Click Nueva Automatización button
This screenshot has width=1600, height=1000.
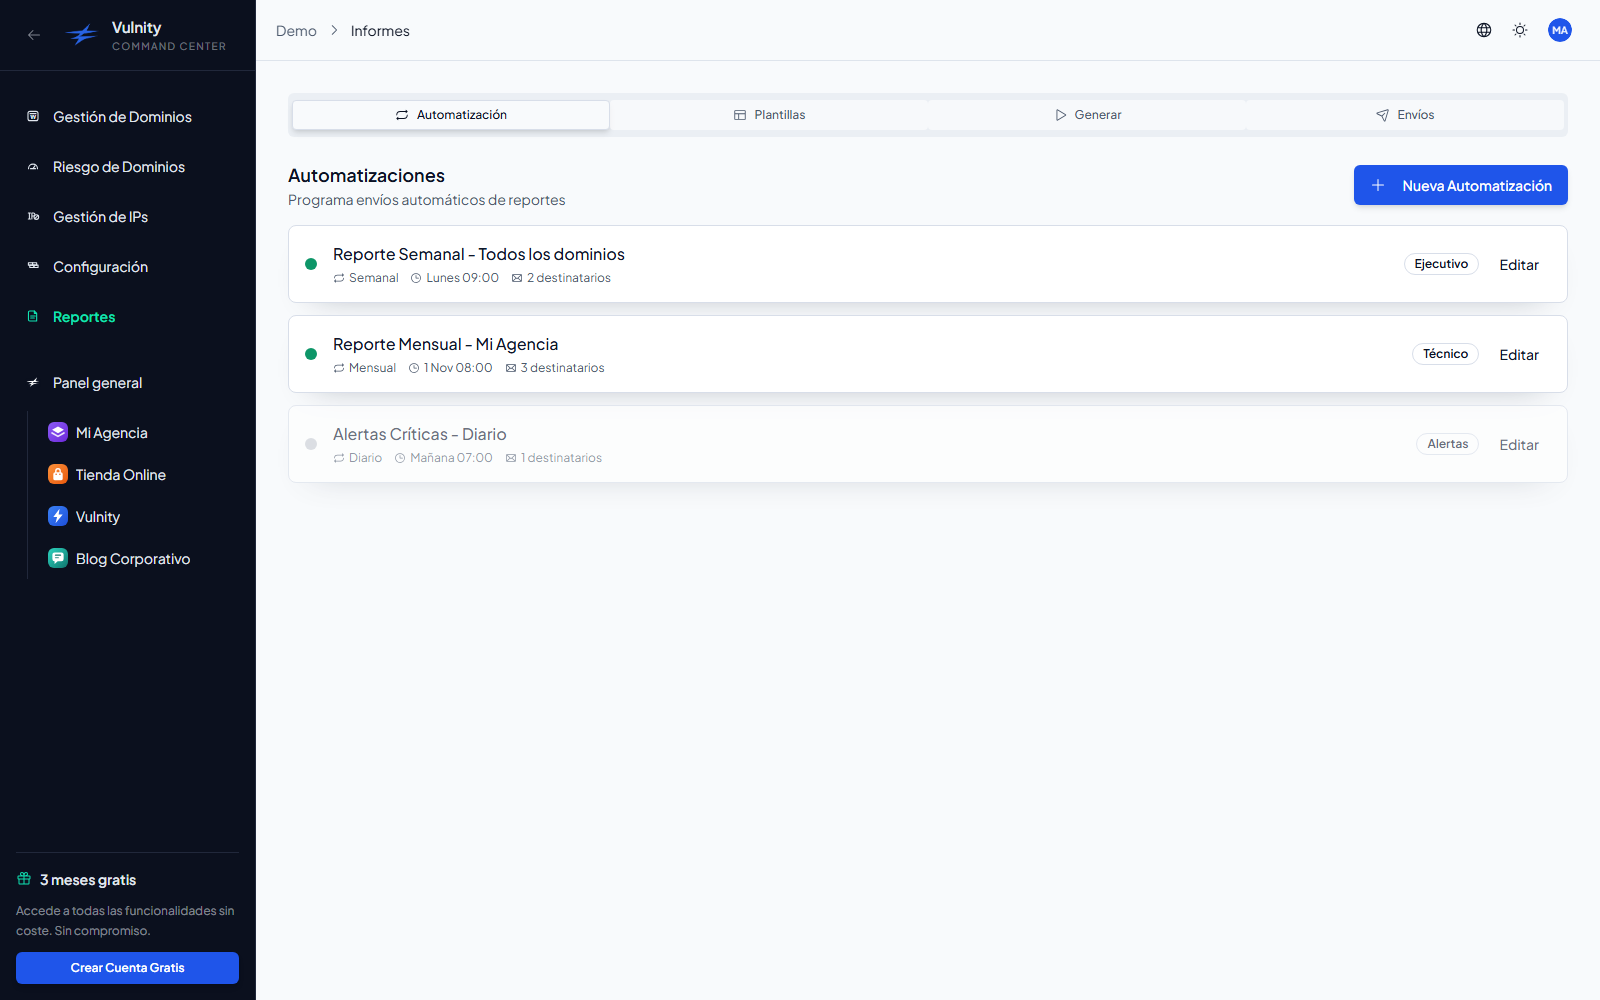coord(1461,185)
